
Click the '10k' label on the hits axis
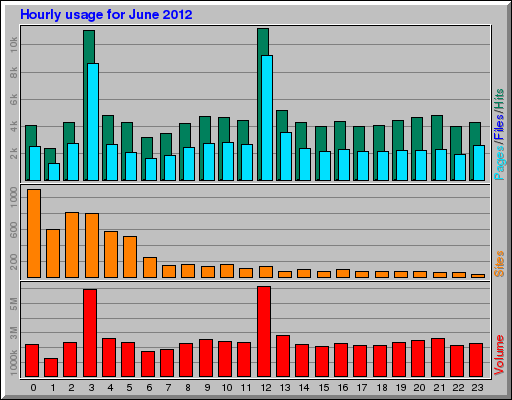(13, 45)
